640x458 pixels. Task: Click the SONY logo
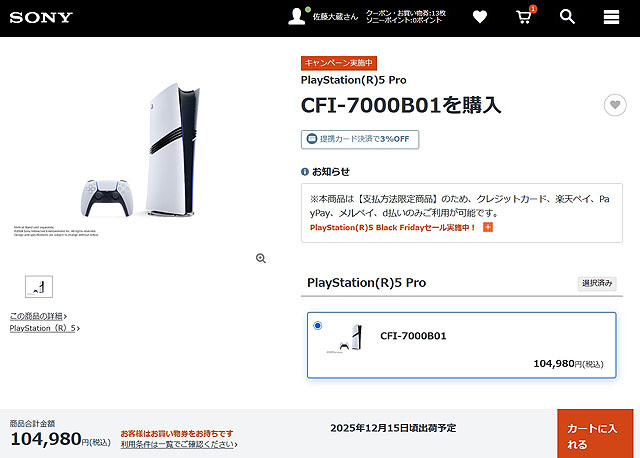[x=41, y=18]
